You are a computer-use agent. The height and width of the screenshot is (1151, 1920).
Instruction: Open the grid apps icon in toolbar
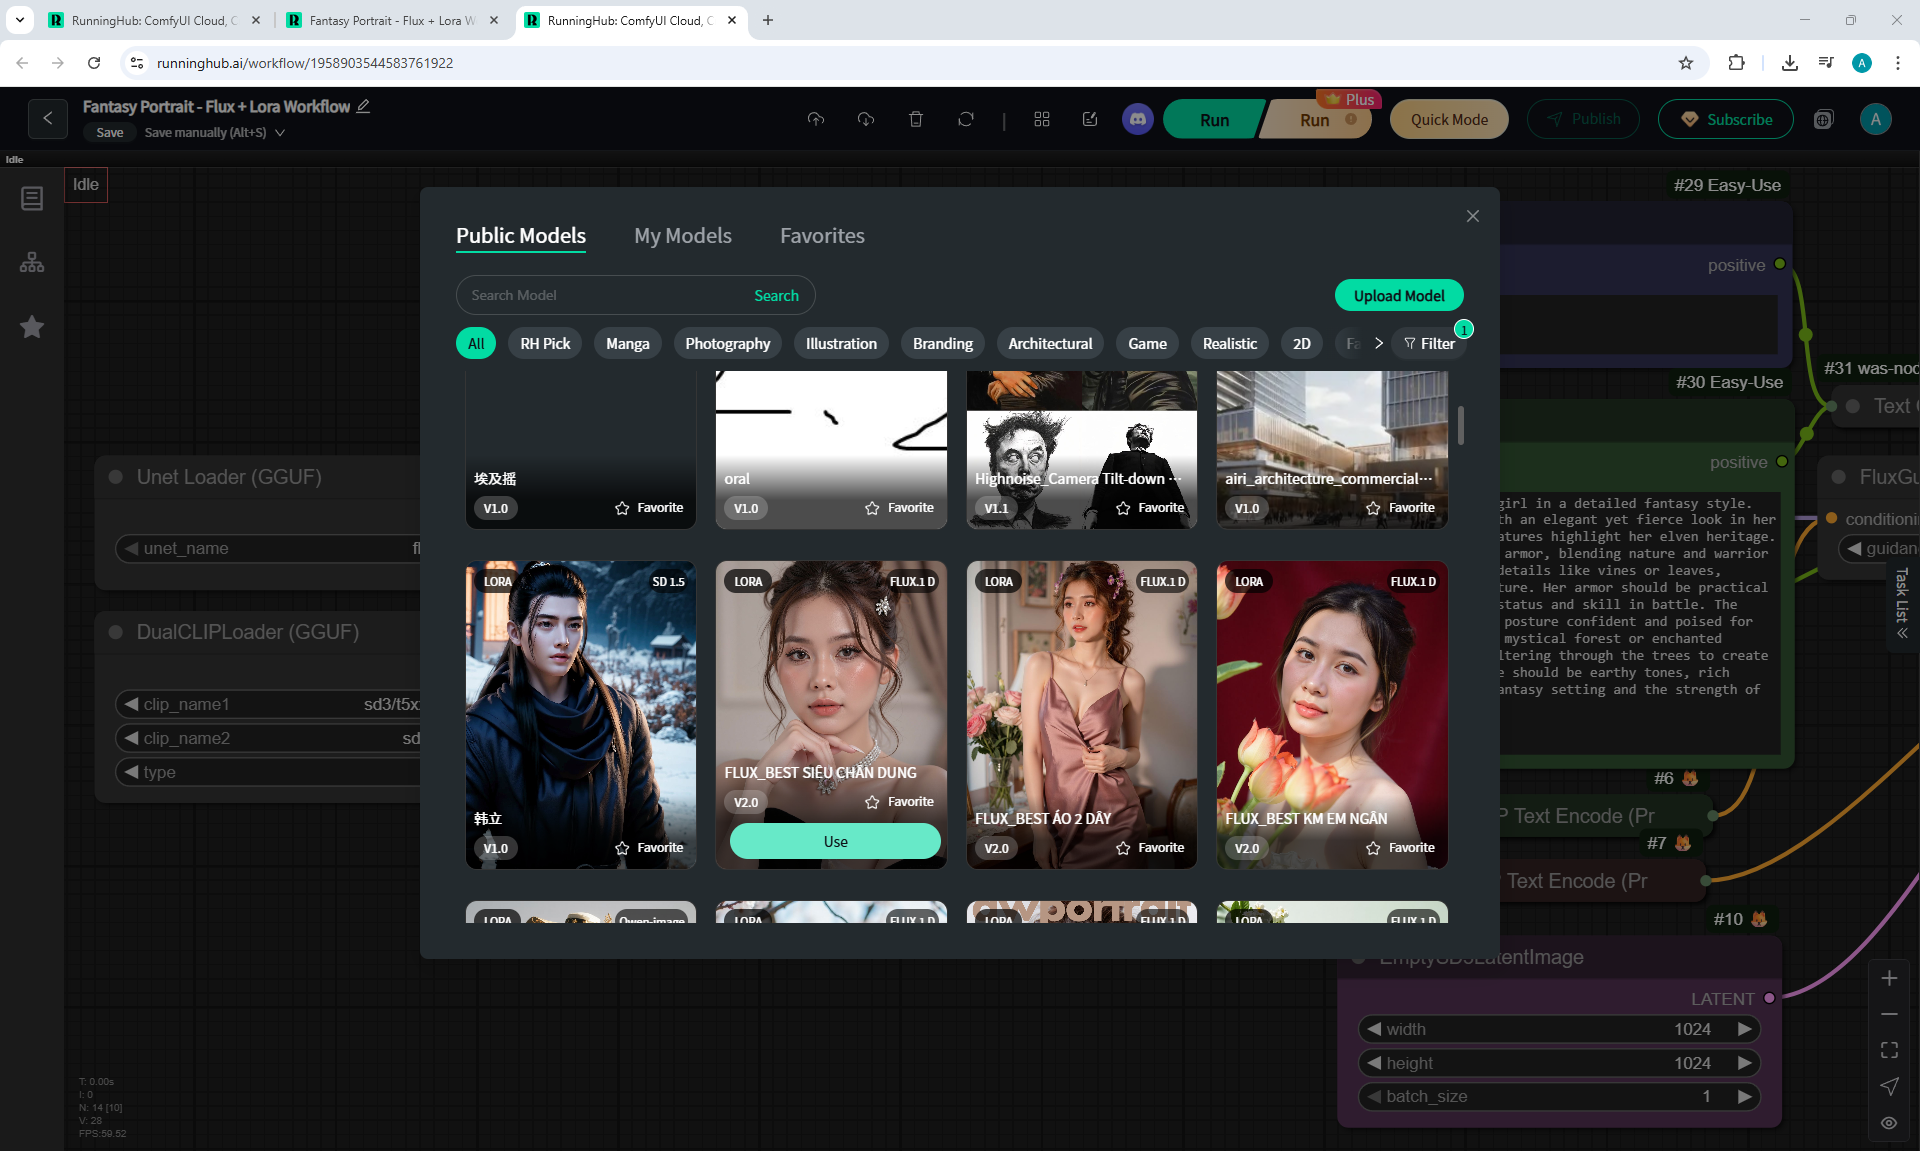click(1041, 119)
